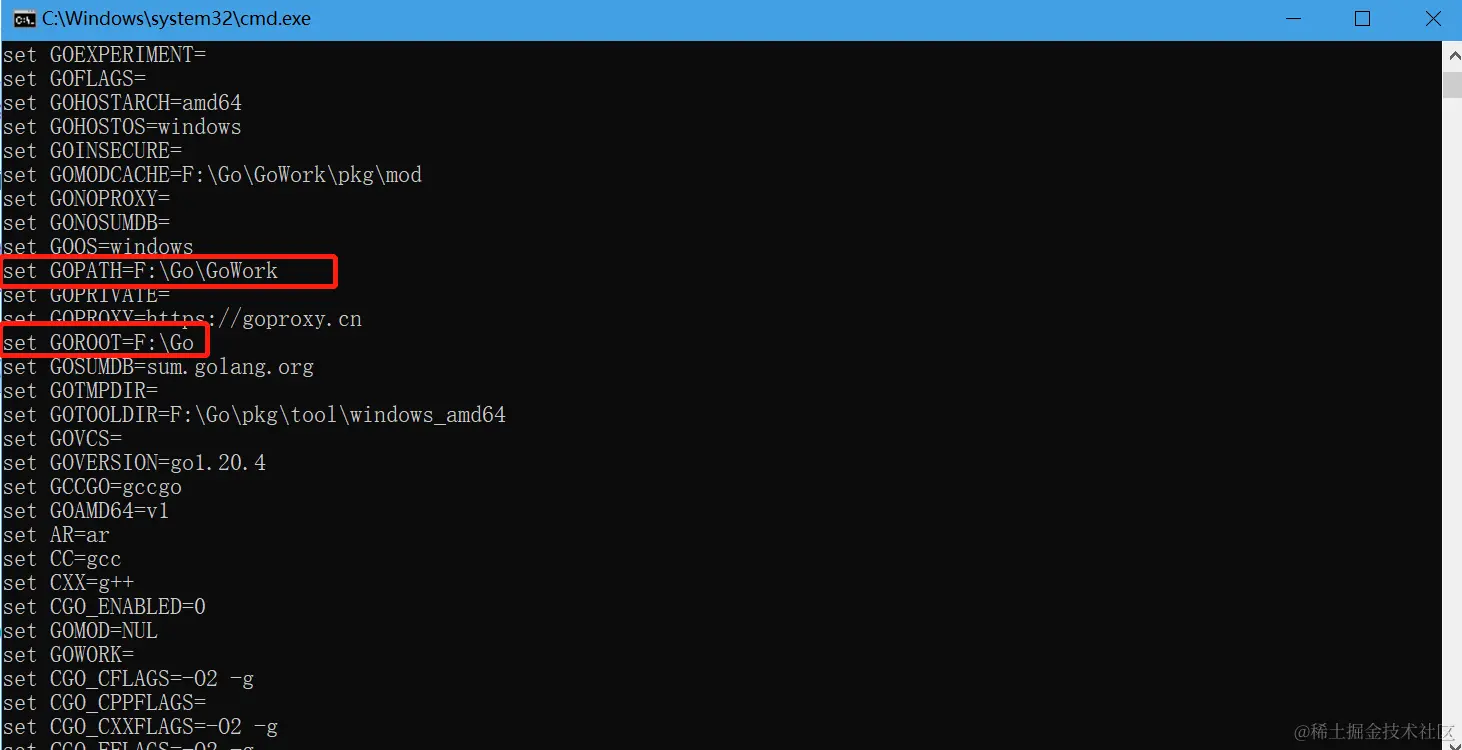
Task: Click the line set CGO_CFLAGS=-O2 -g
Action: click(128, 679)
